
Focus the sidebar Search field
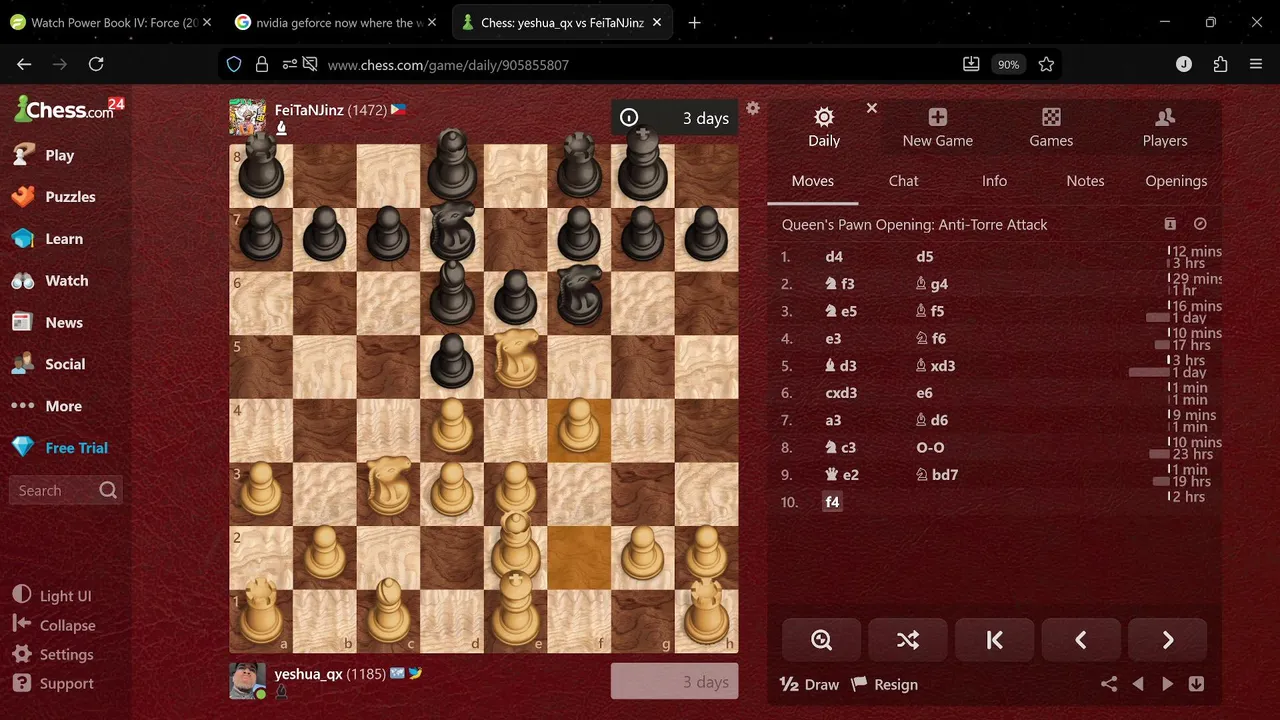point(66,490)
